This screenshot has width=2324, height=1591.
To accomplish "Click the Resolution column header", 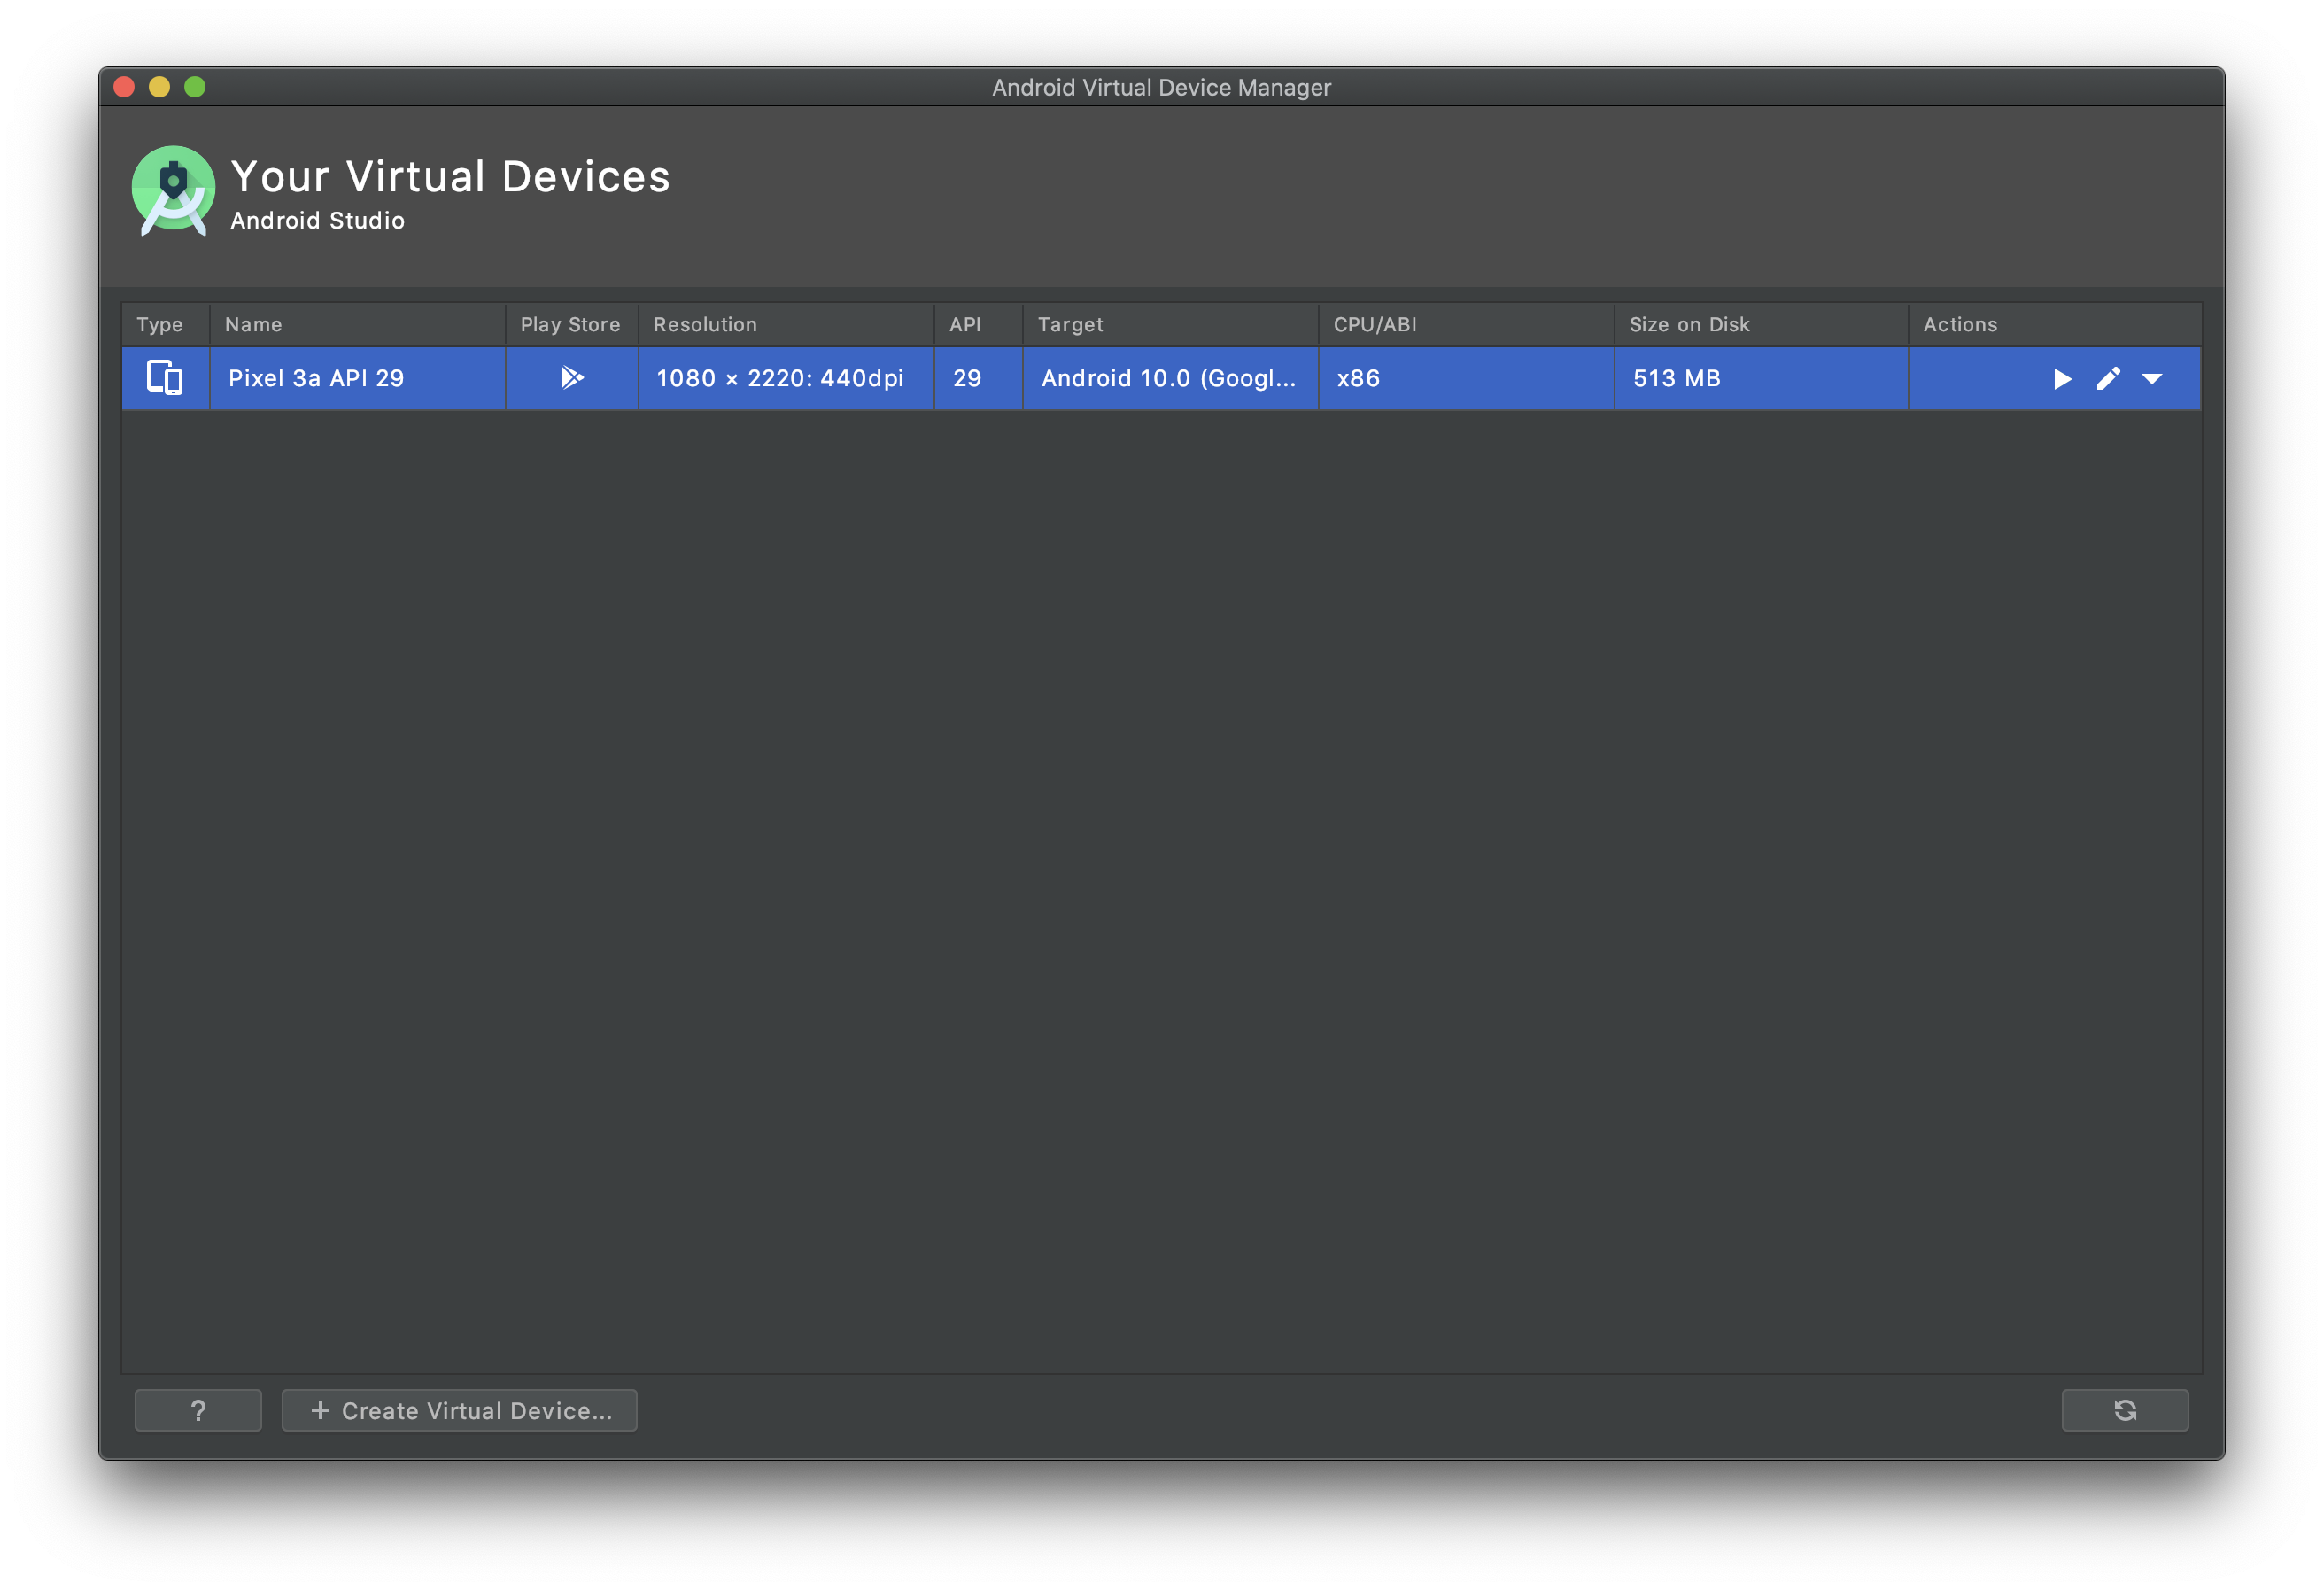I will click(705, 325).
